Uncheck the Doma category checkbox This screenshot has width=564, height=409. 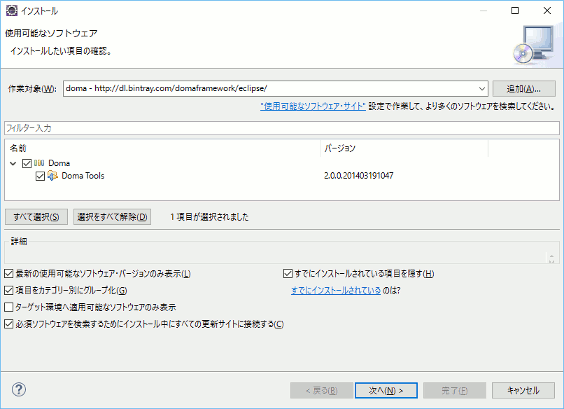[27, 163]
